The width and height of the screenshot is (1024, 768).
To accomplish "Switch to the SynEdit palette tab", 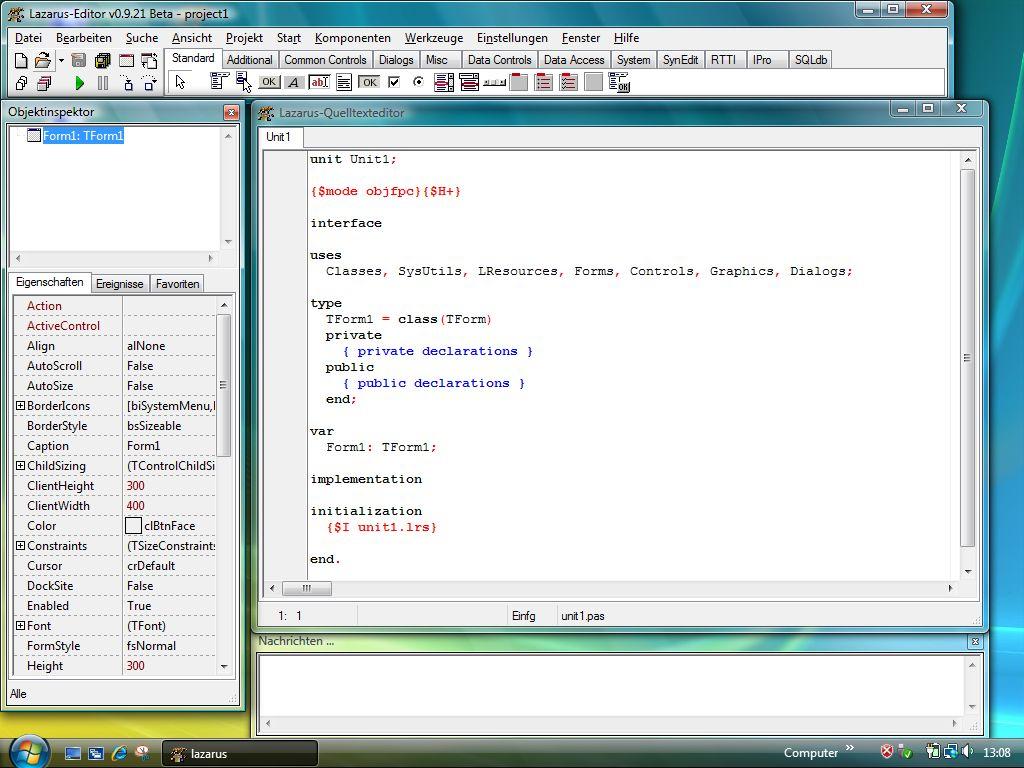I will (x=680, y=59).
